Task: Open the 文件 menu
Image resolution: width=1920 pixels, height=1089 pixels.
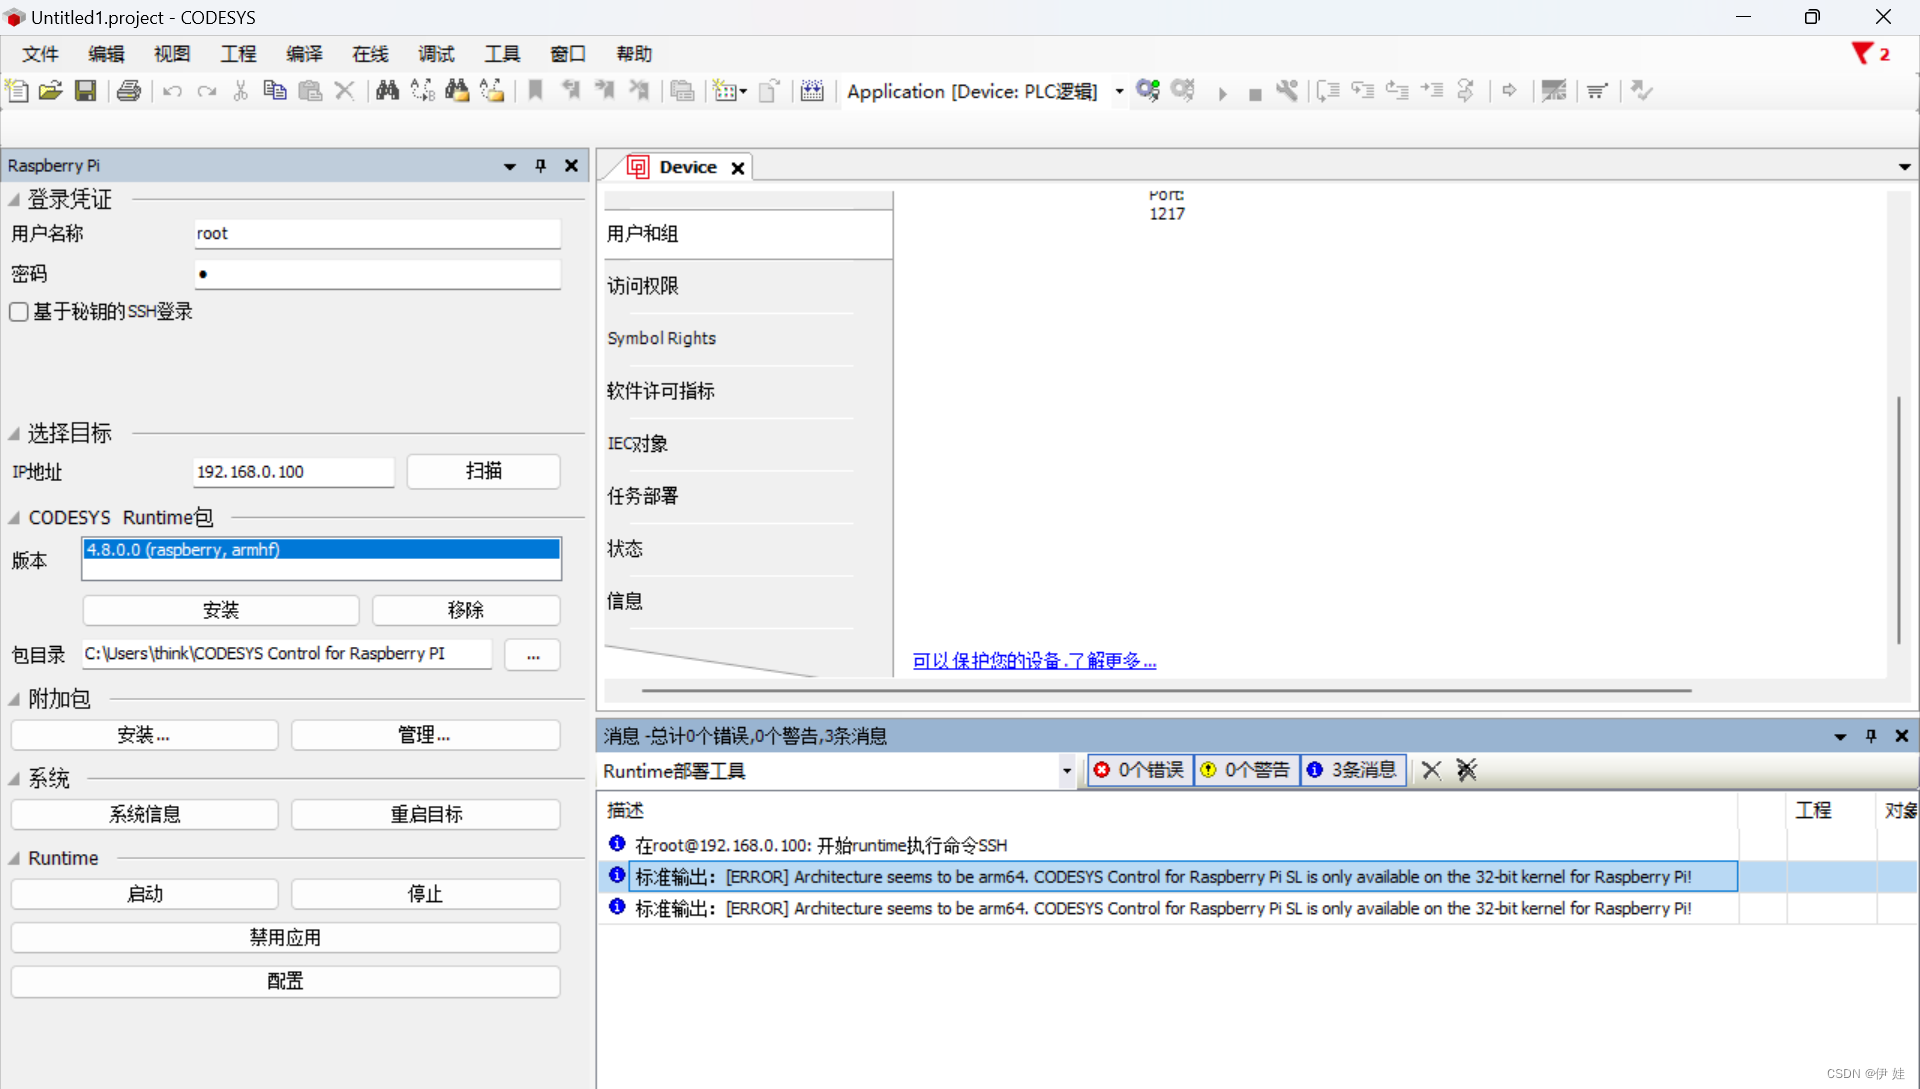Action: click(41, 54)
